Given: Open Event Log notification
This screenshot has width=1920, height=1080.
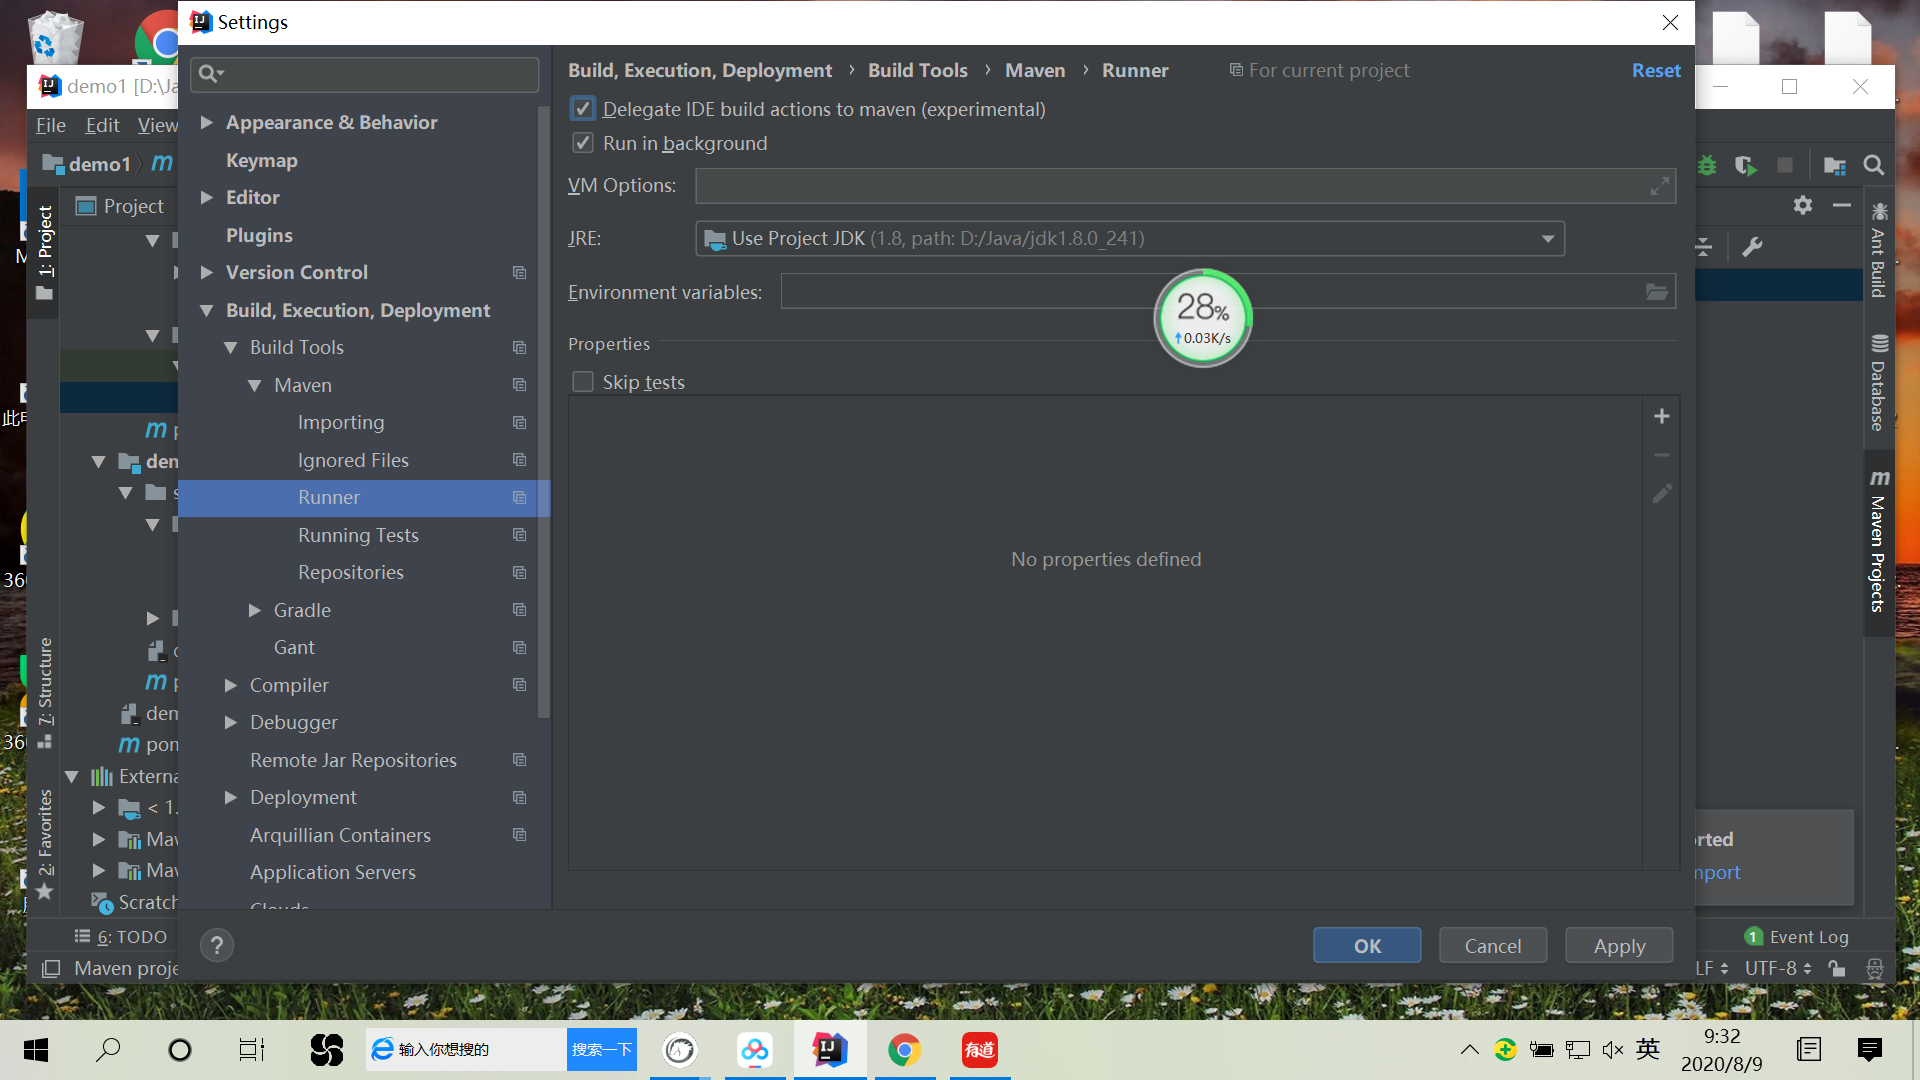Looking at the screenshot, I should pyautogui.click(x=1797, y=937).
